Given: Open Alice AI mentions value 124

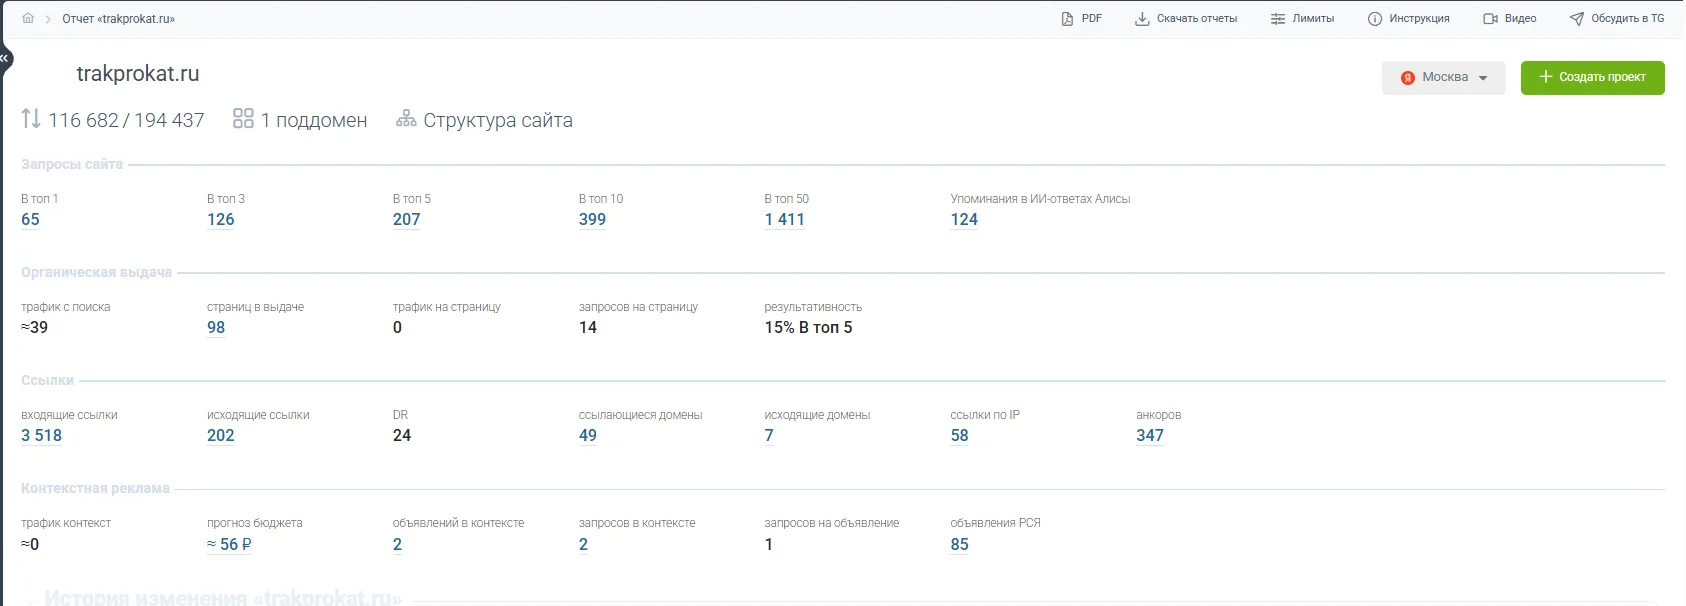Looking at the screenshot, I should tap(964, 219).
